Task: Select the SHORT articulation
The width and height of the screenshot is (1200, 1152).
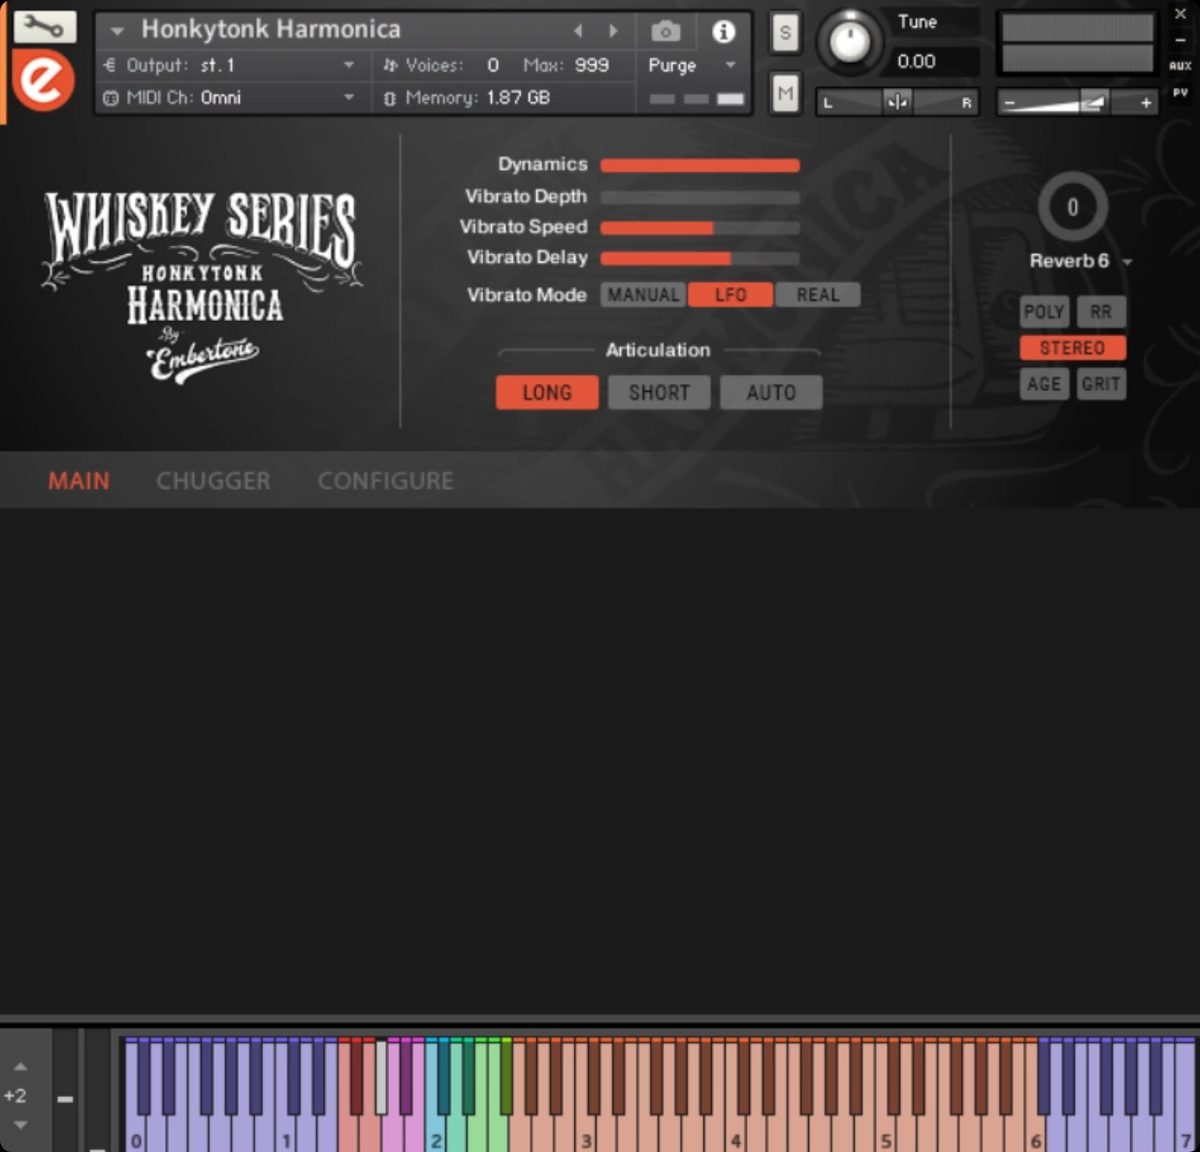Action: pyautogui.click(x=659, y=392)
